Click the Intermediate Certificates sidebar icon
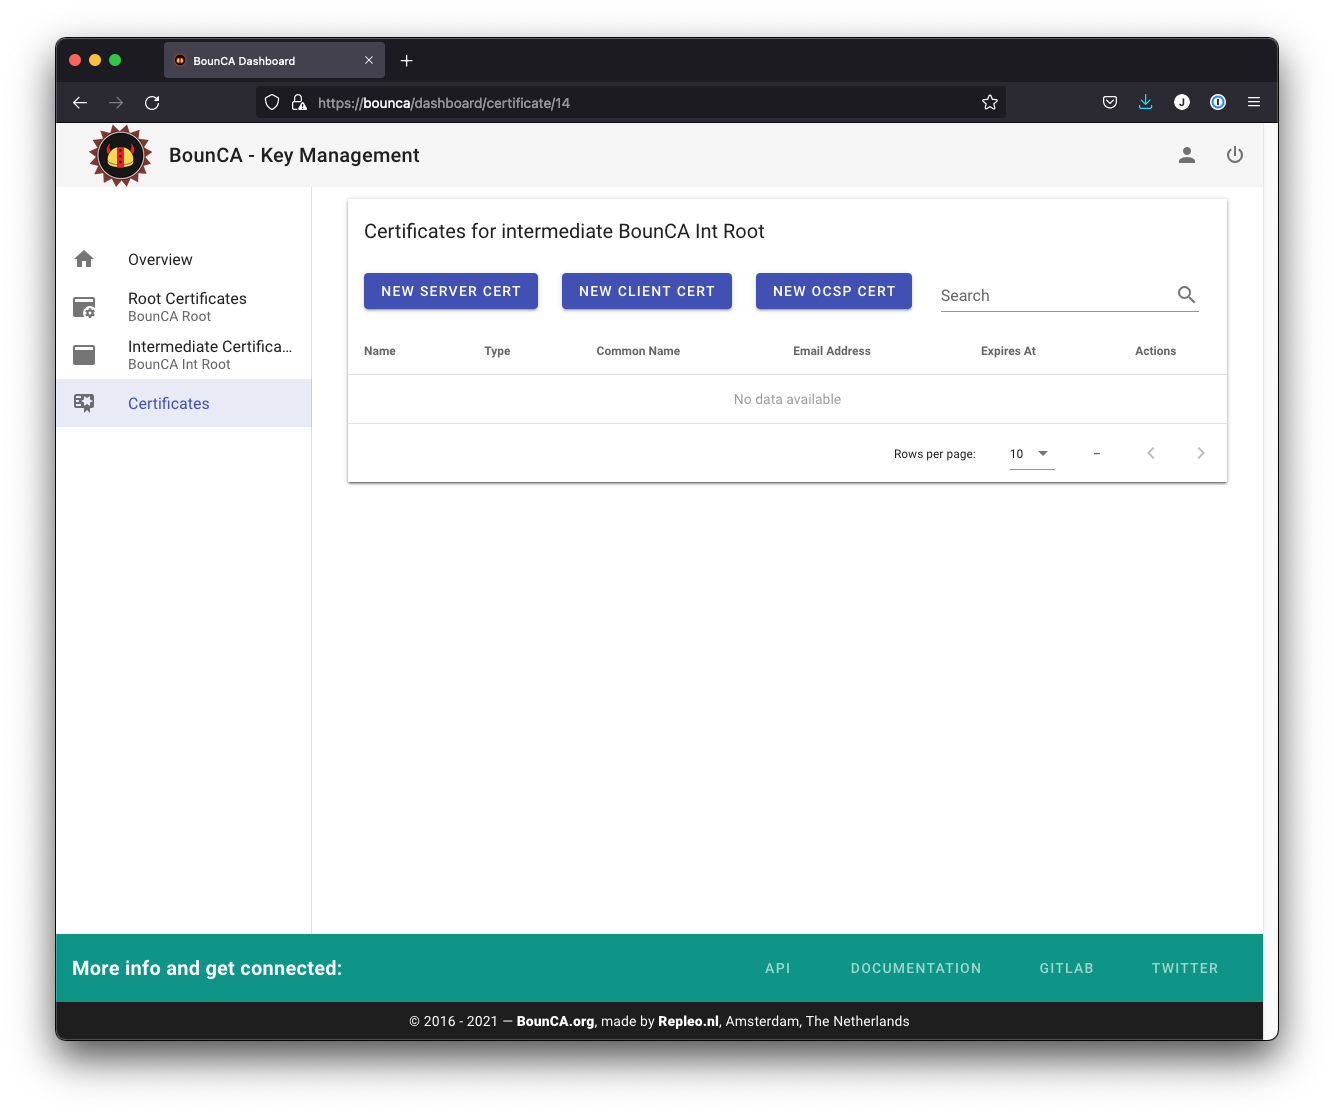The width and height of the screenshot is (1334, 1114). coord(84,355)
